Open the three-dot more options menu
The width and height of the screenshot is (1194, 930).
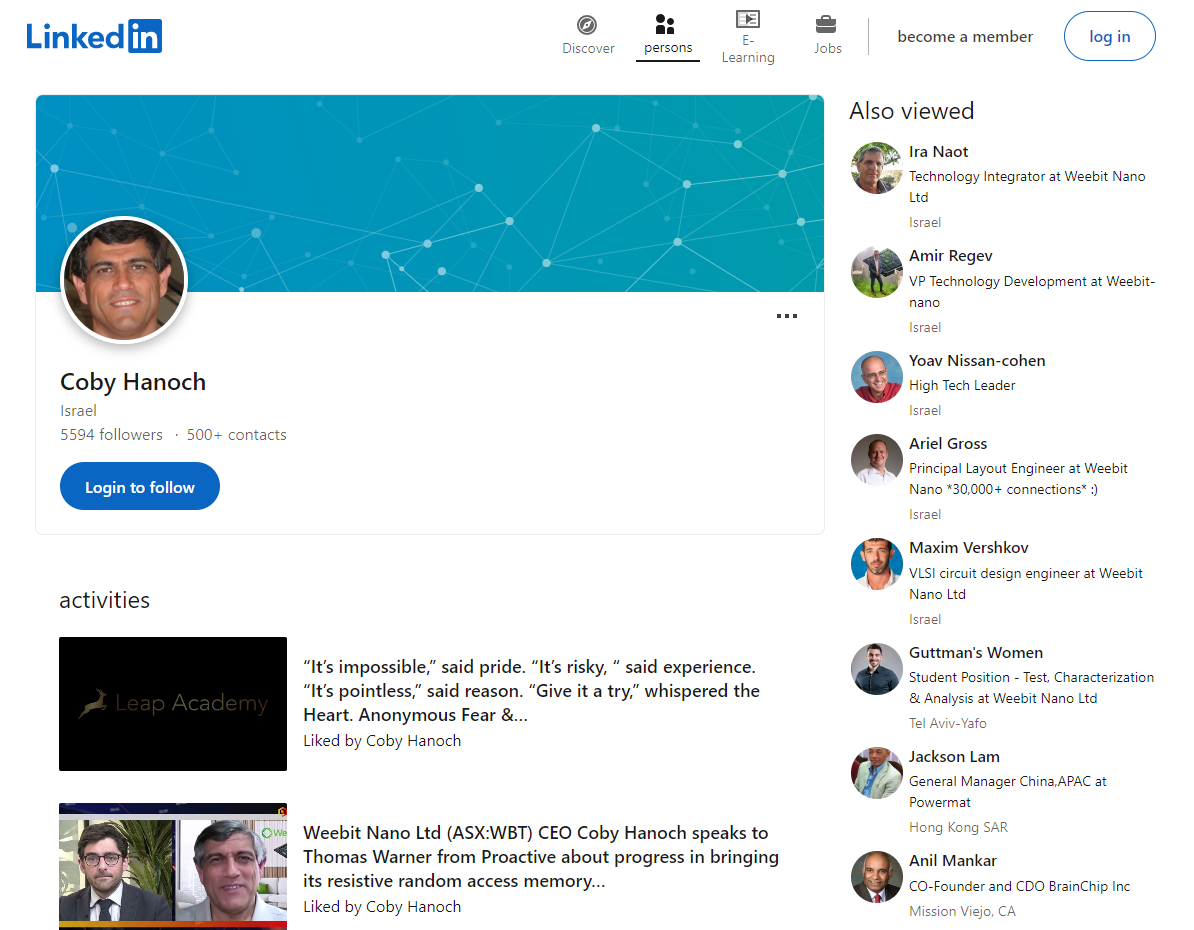787,316
